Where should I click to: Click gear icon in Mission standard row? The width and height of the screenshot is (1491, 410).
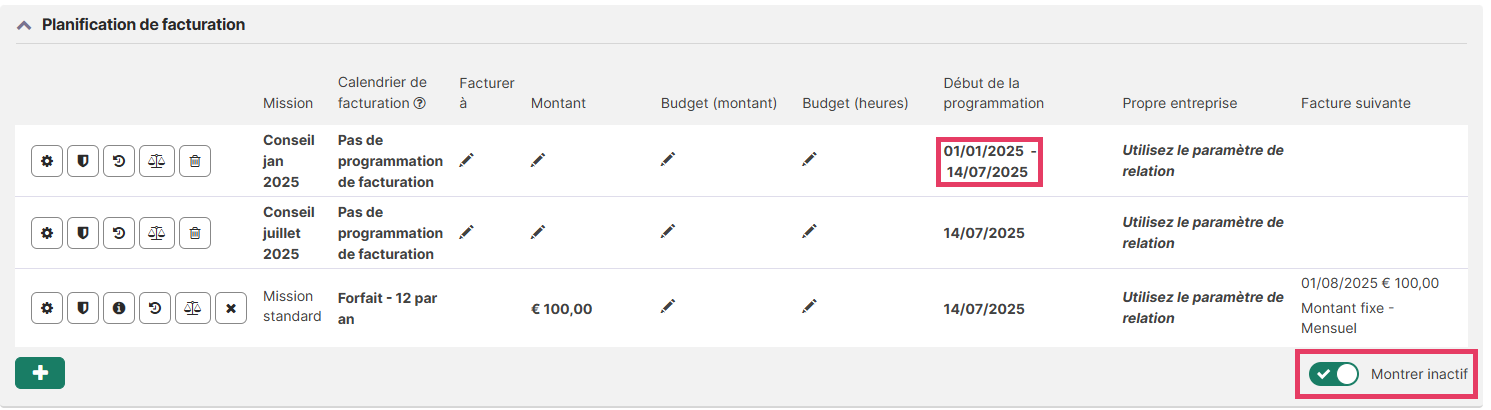[x=47, y=309]
